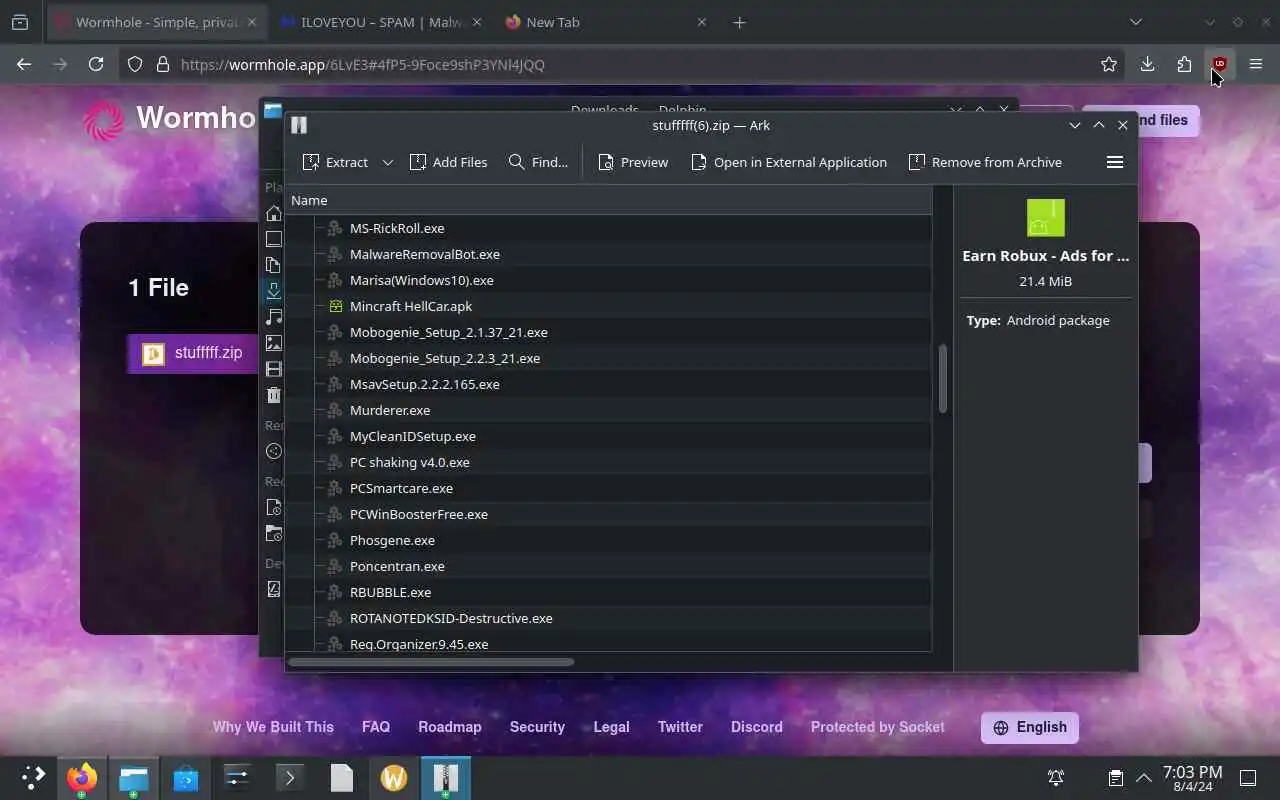Click the tracking protection shield icon
Viewport: 1280px width, 800px height.
click(135, 64)
